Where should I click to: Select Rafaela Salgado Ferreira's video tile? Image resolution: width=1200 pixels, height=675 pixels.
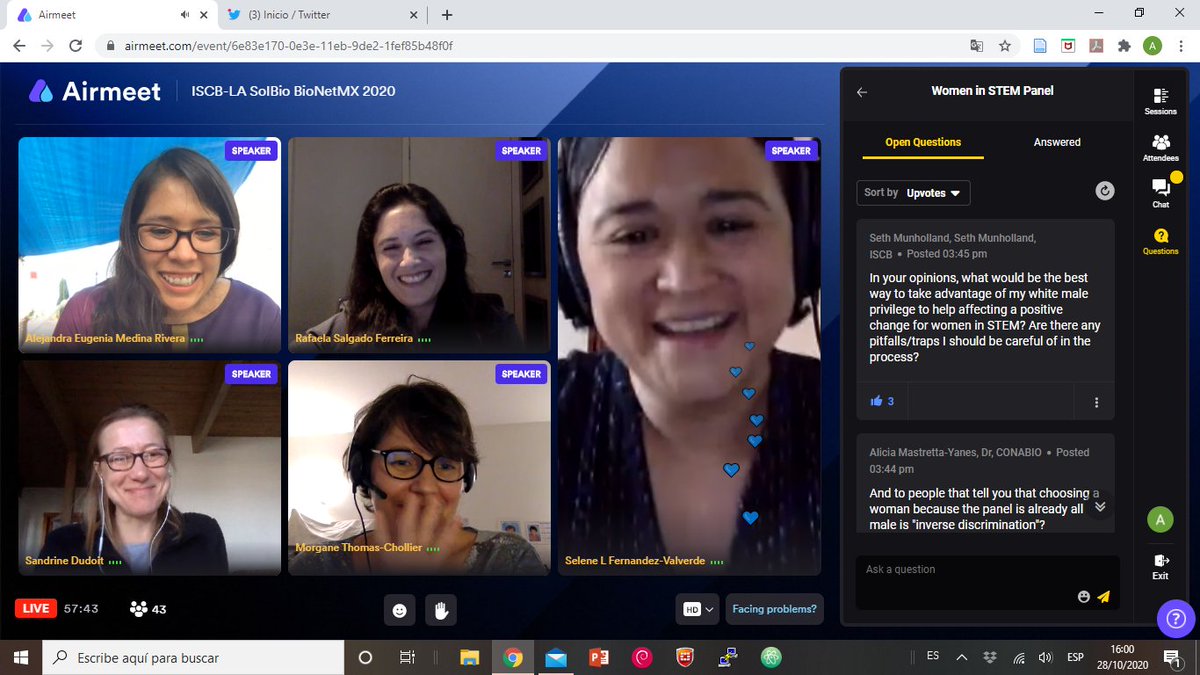[x=419, y=246]
